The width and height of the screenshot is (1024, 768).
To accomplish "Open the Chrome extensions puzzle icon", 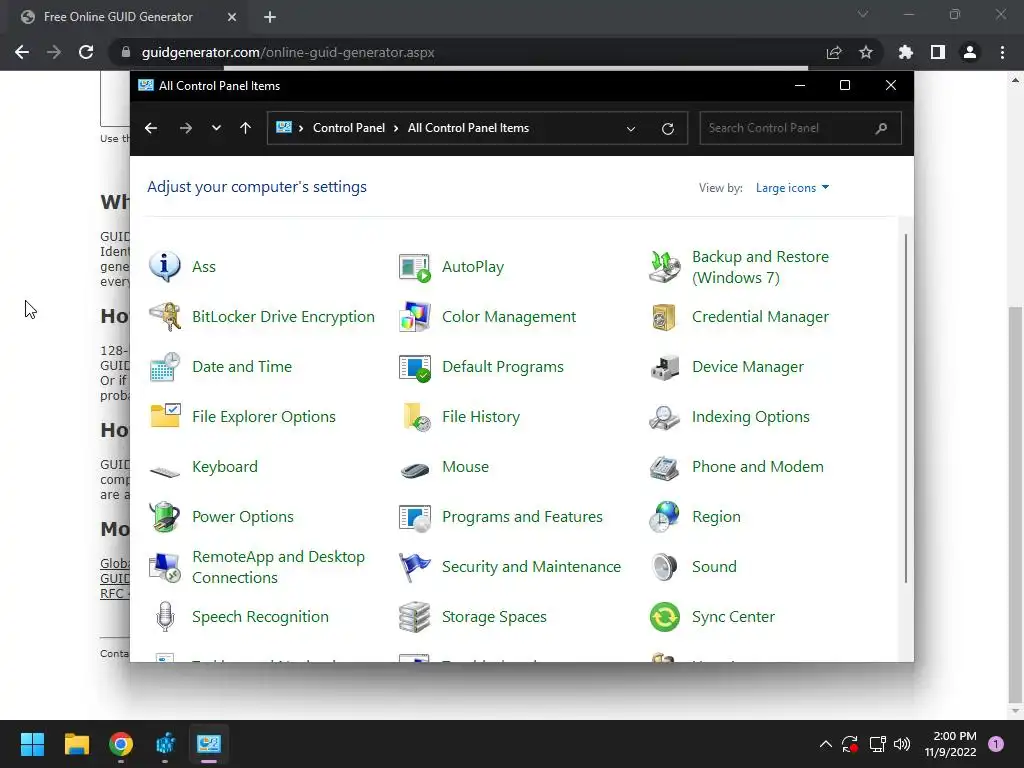I will coord(905,52).
